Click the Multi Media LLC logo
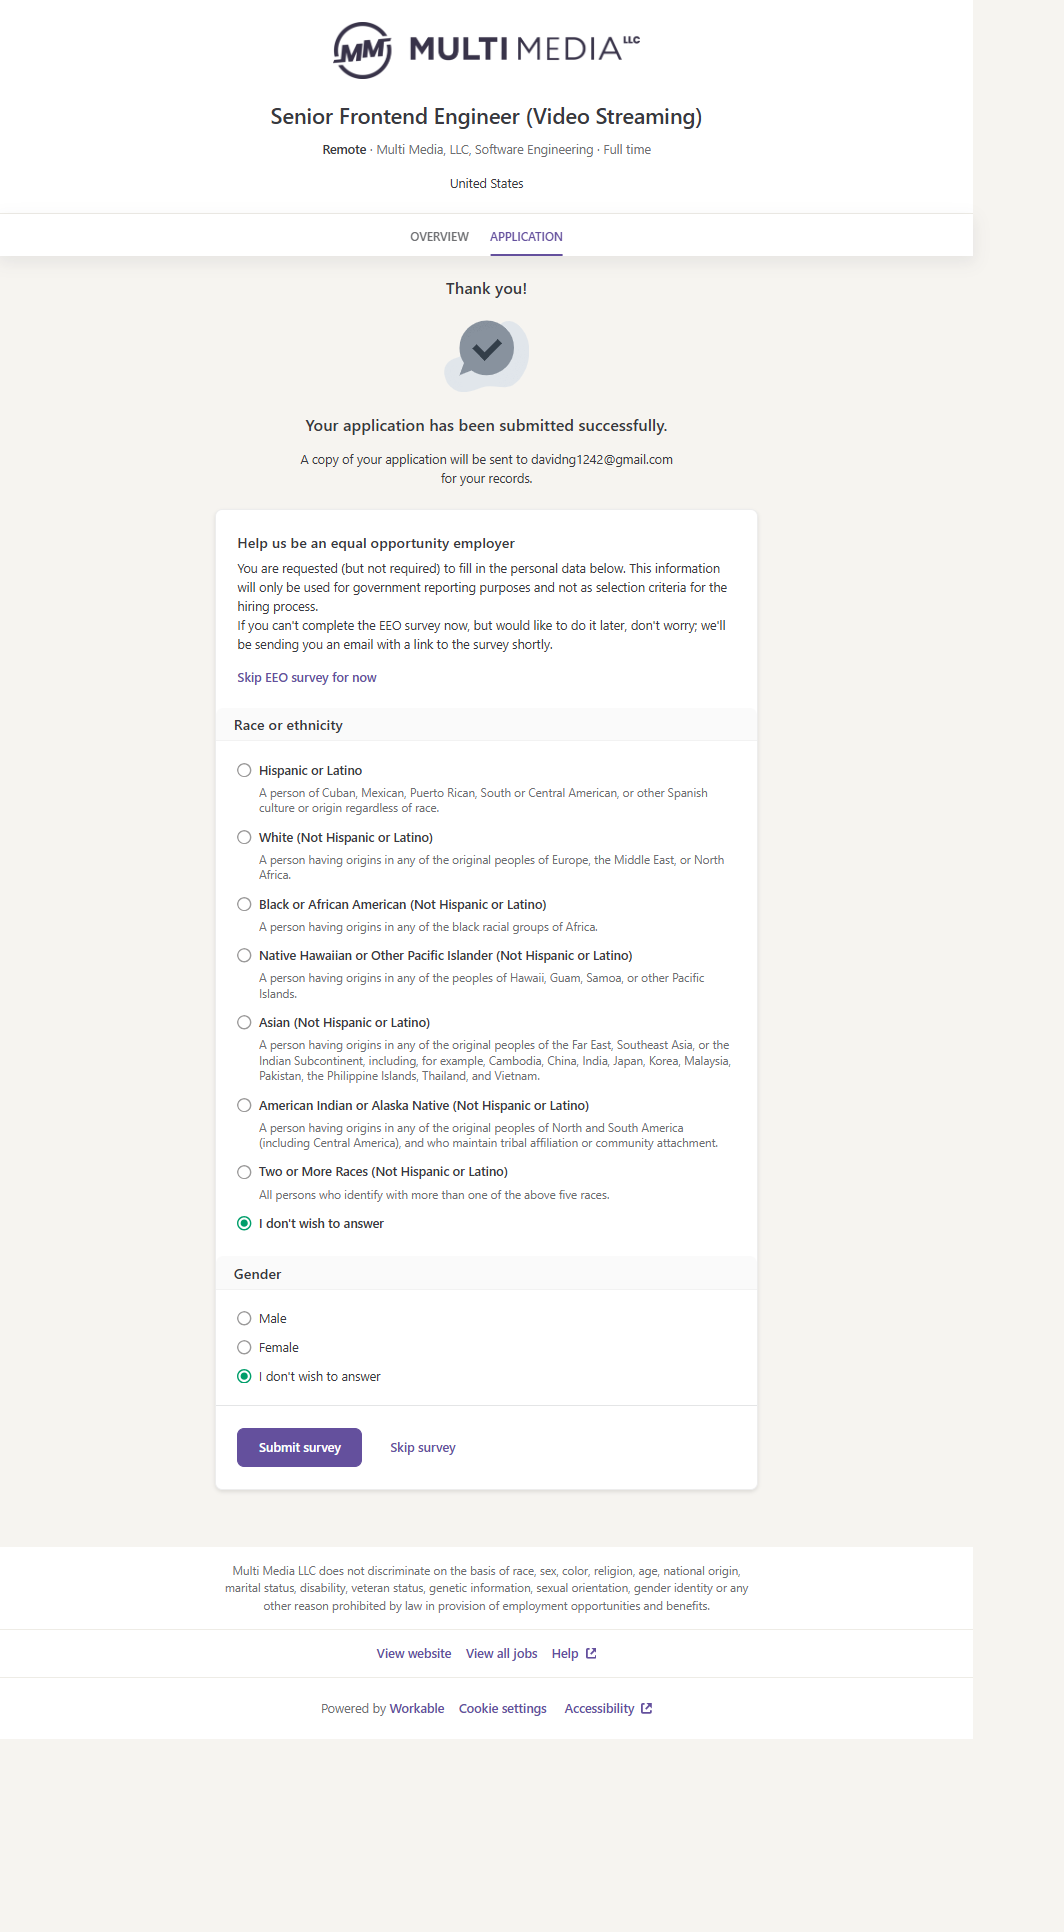The height and width of the screenshot is (1932, 1064). (486, 50)
